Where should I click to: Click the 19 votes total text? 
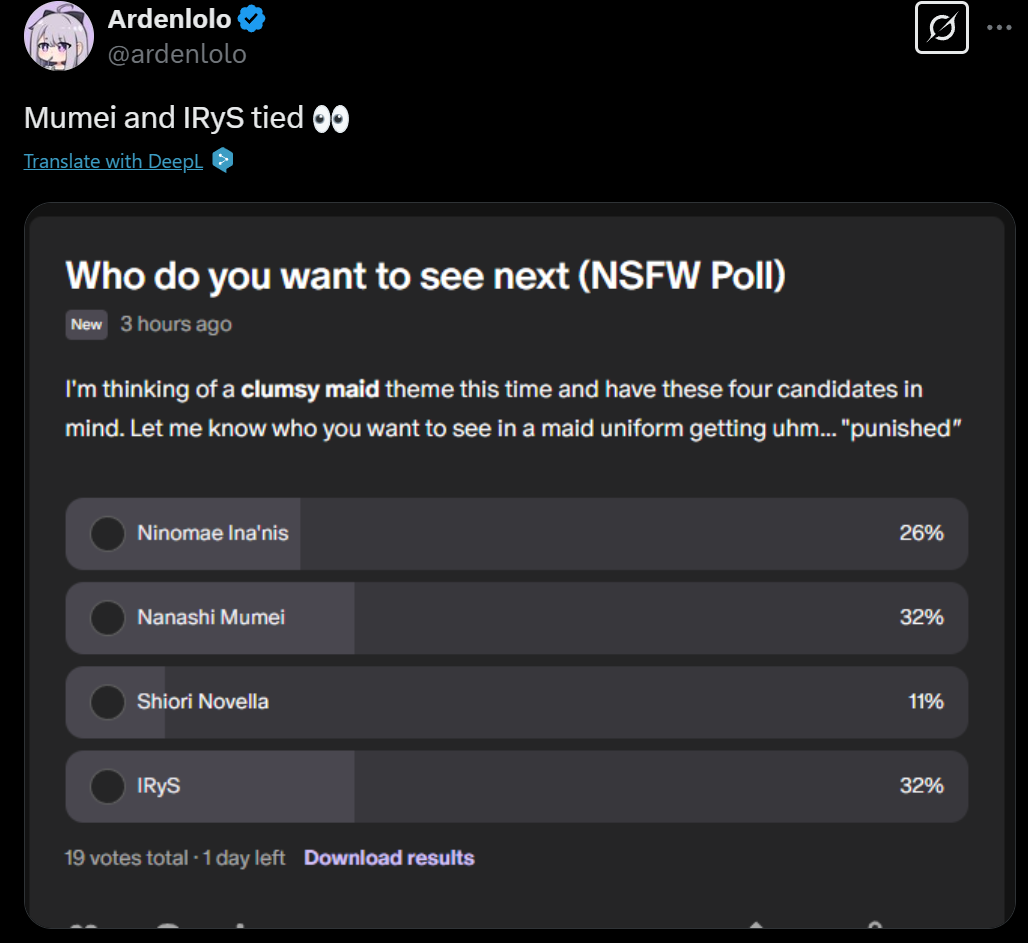coord(125,858)
